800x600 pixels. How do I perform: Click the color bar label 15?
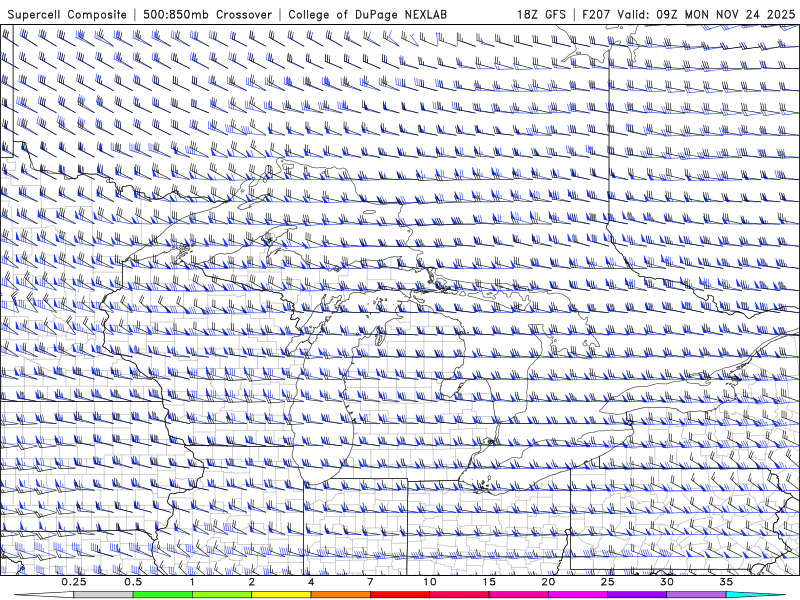(489, 582)
